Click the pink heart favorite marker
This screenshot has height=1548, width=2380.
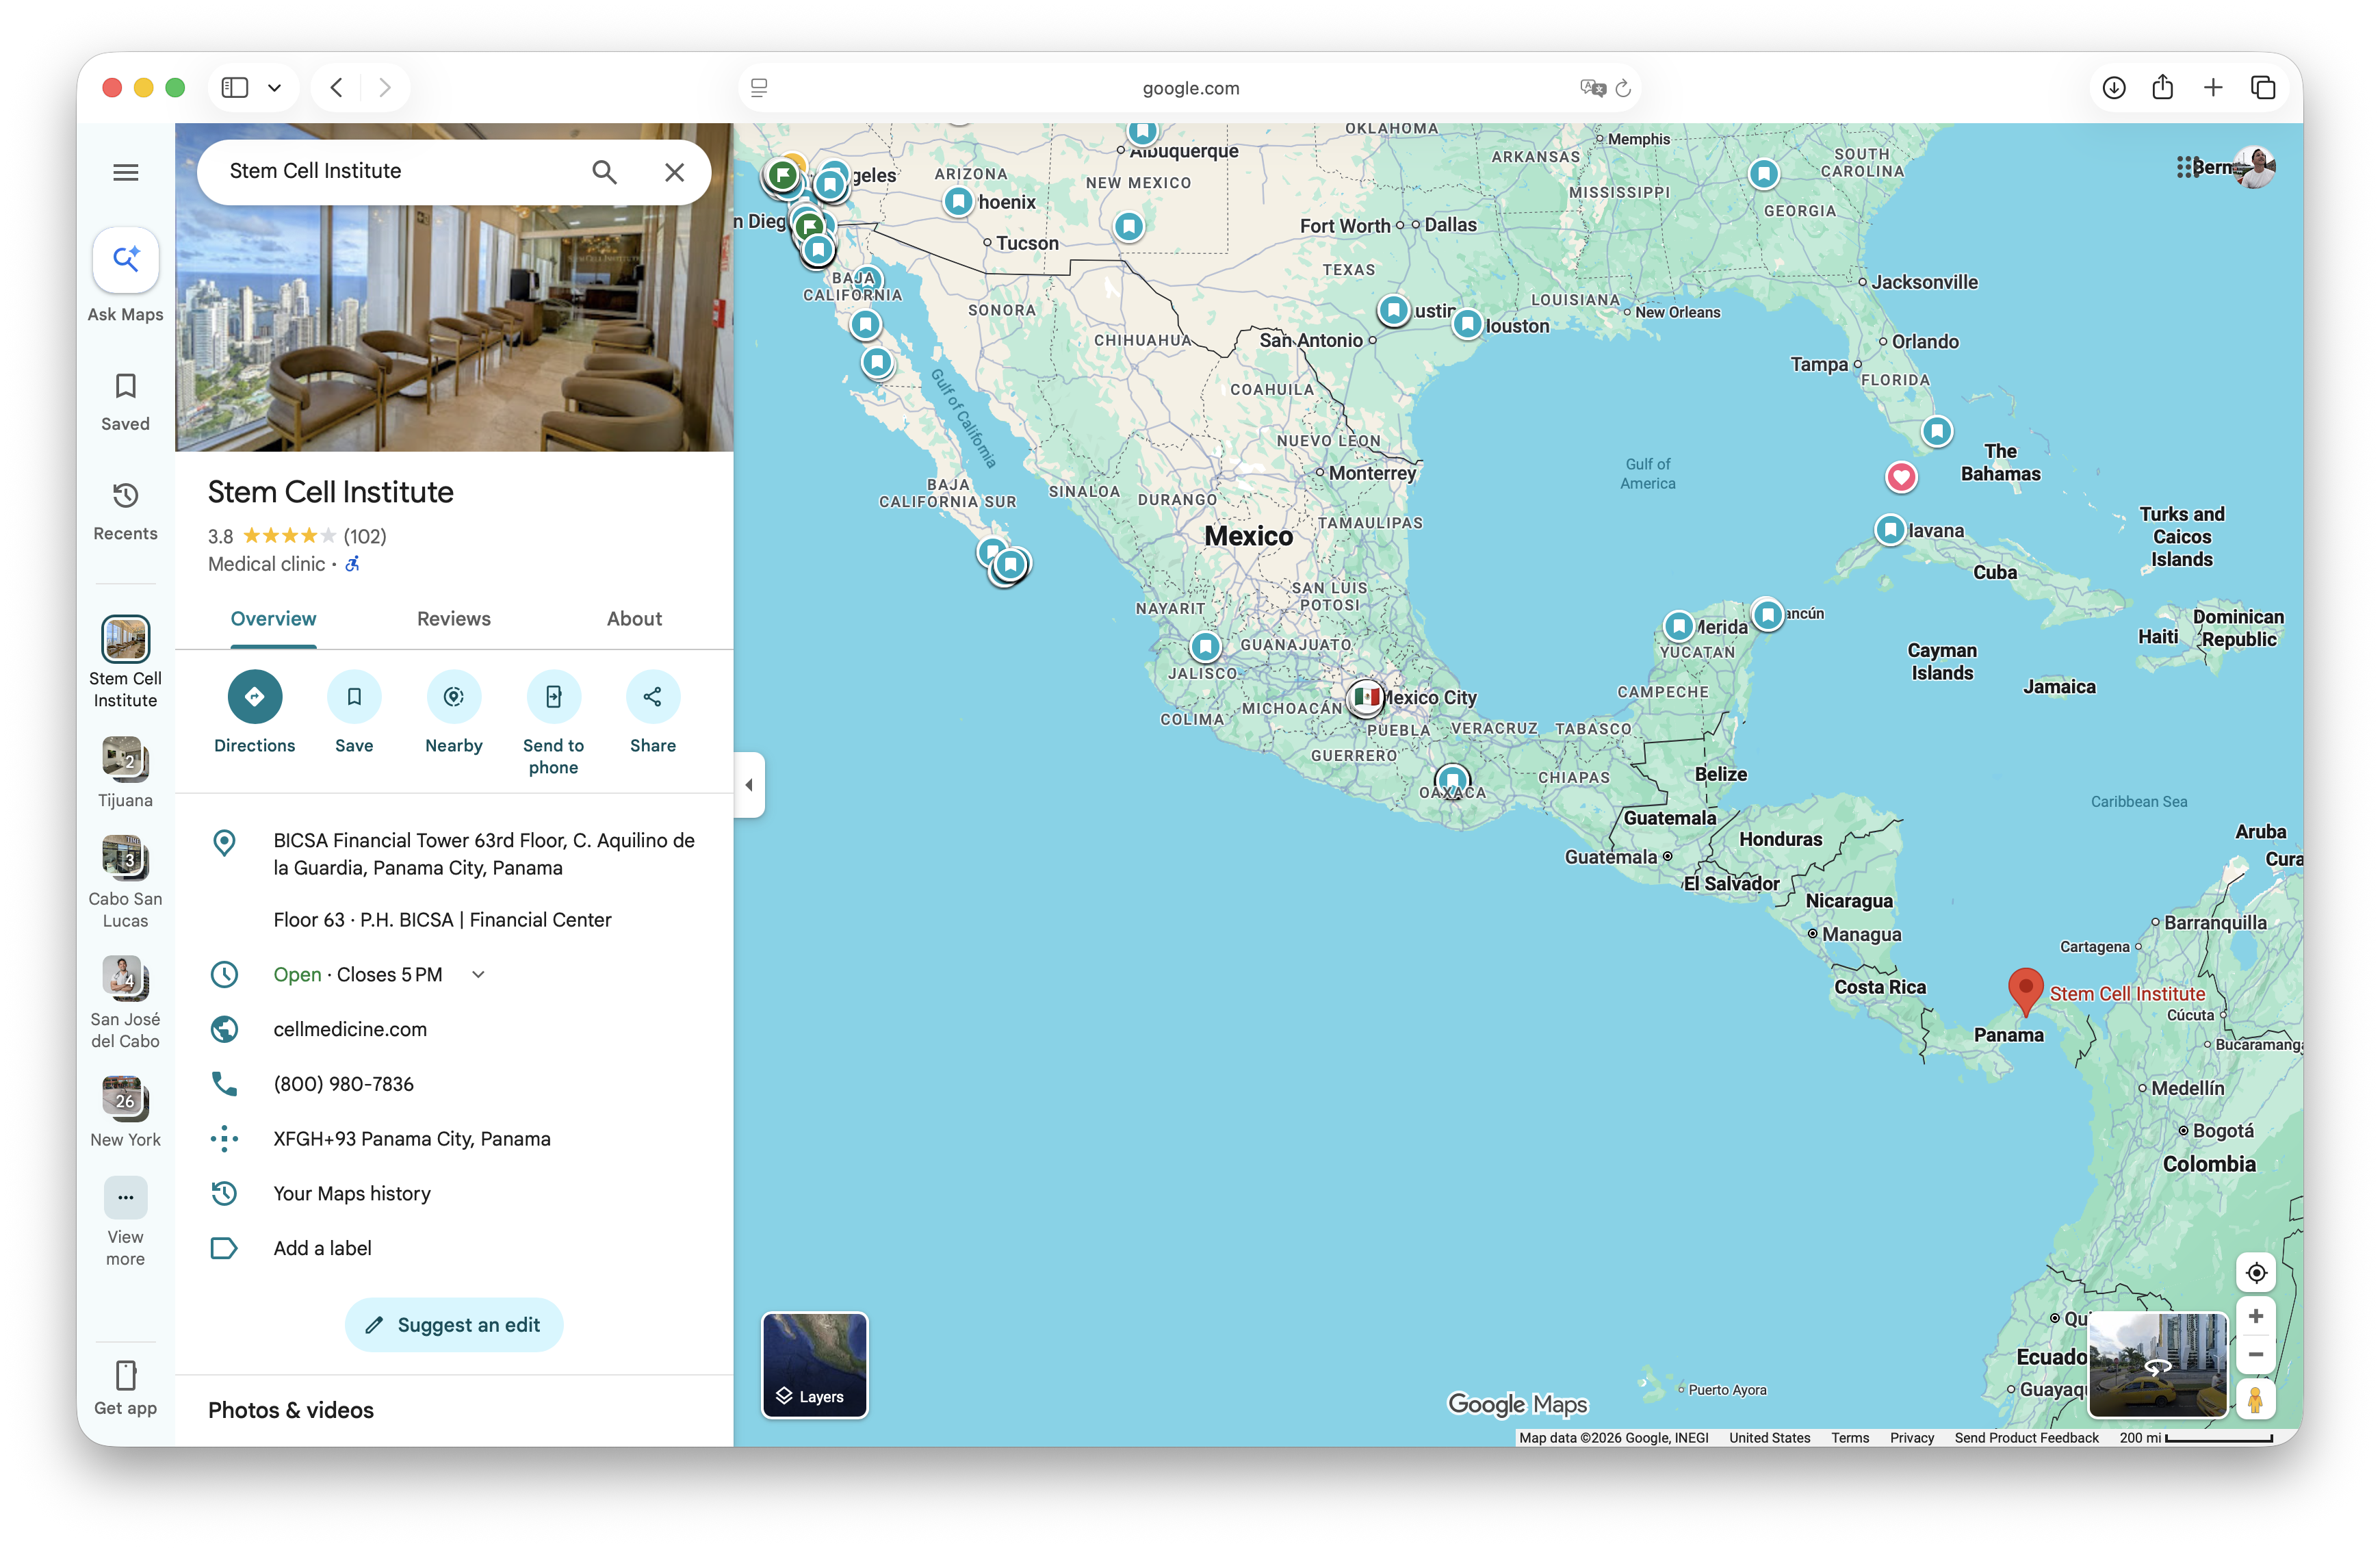point(1901,477)
